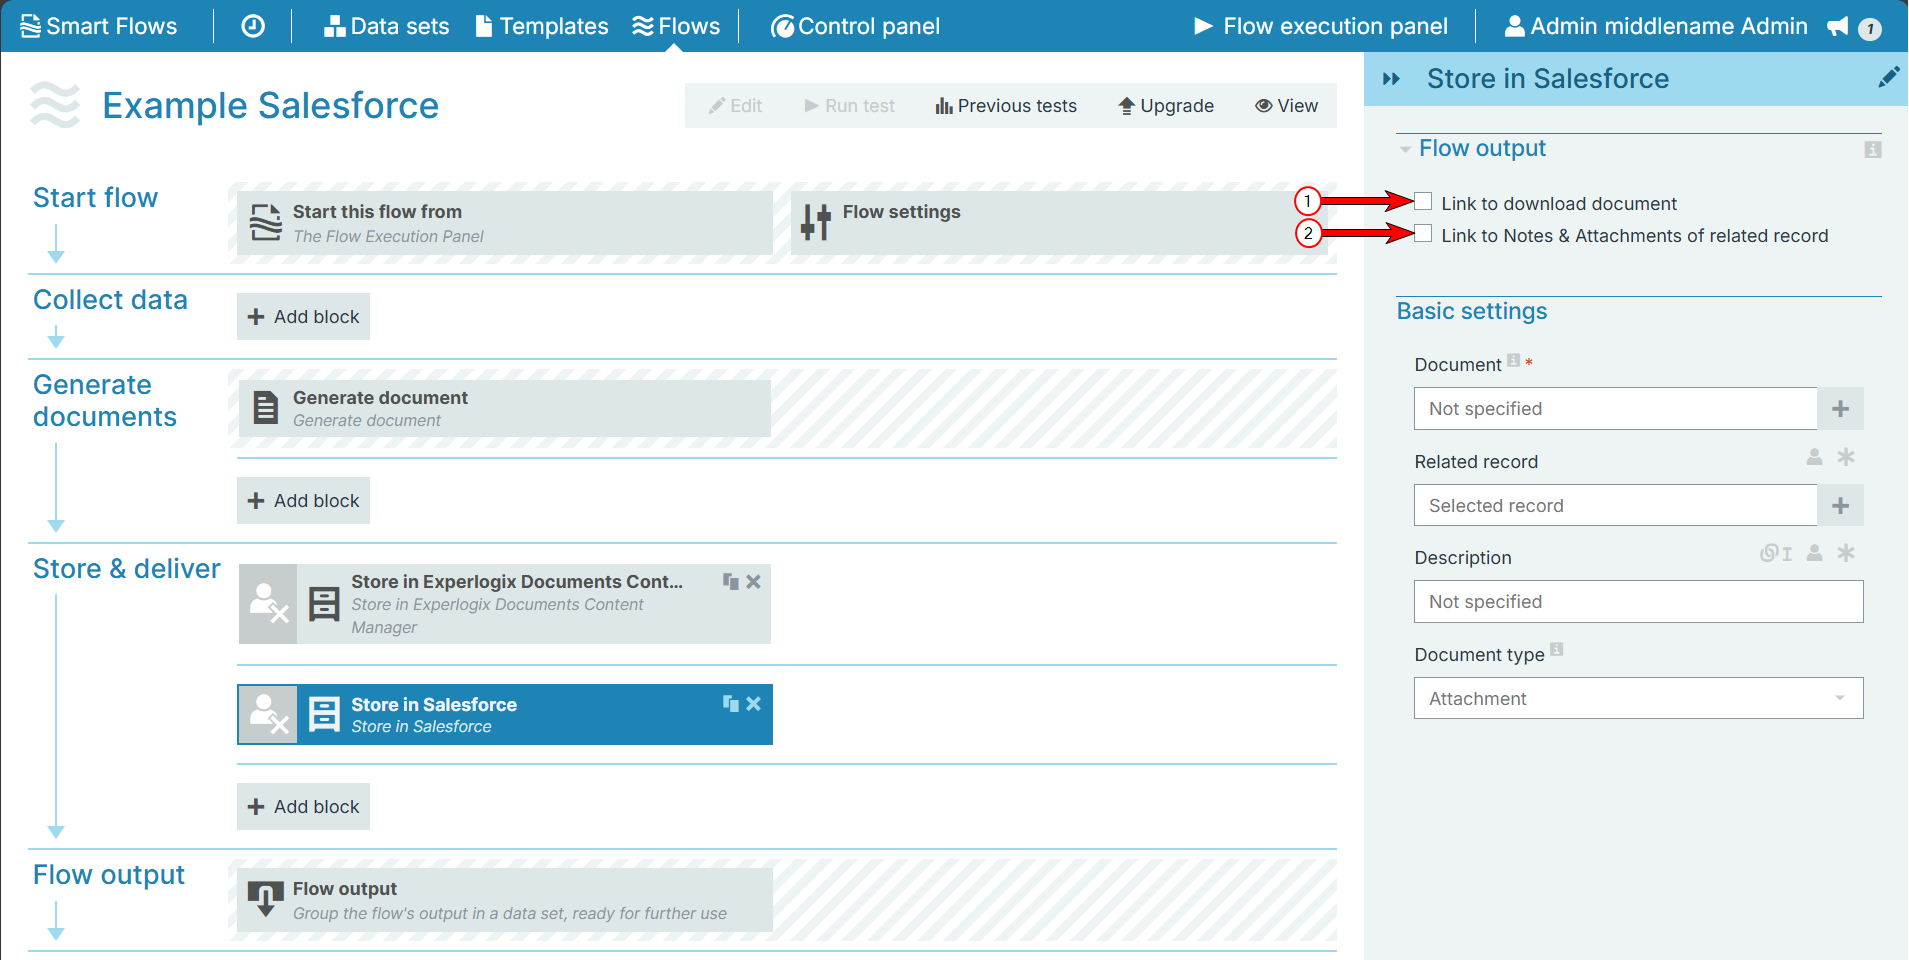Click the Run test button
Image resolution: width=1909 pixels, height=960 pixels.
click(850, 106)
